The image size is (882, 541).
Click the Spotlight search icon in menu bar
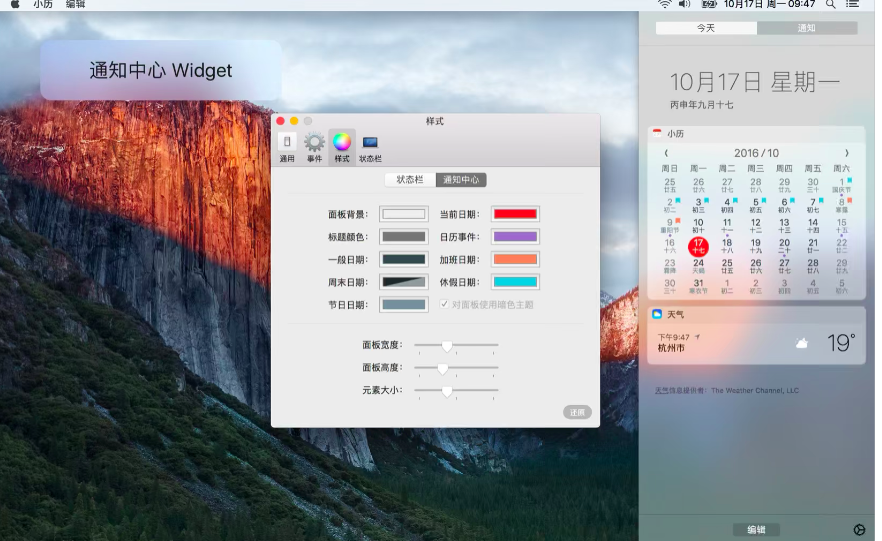pos(829,5)
